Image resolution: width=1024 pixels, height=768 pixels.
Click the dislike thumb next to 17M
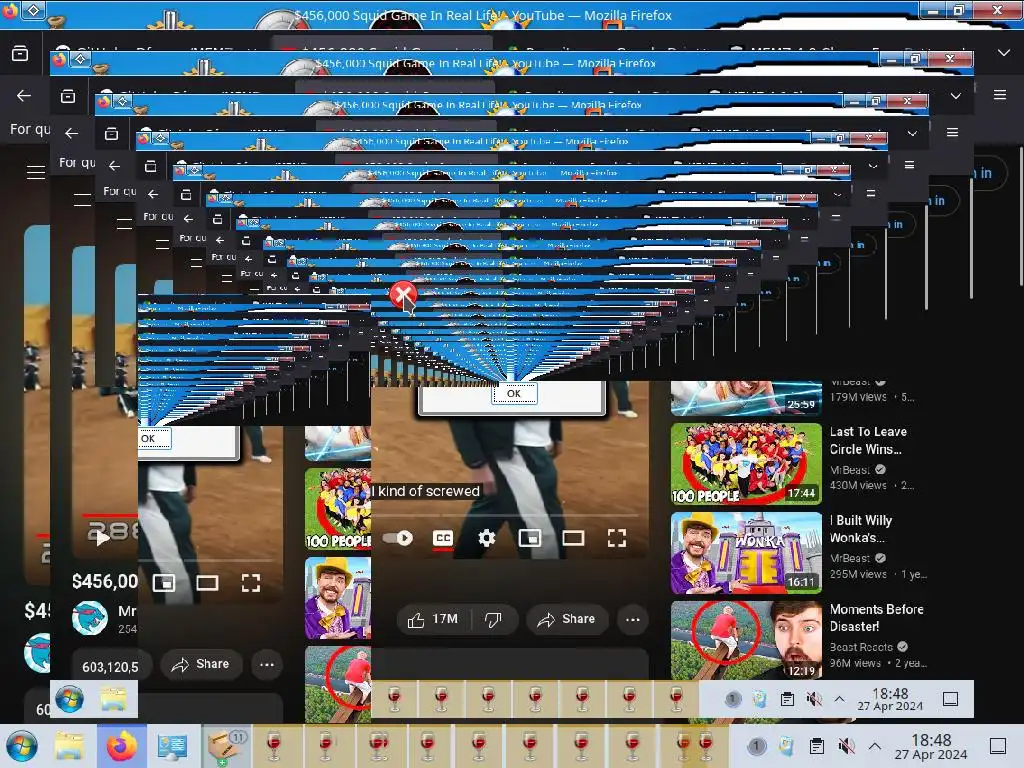tap(494, 619)
